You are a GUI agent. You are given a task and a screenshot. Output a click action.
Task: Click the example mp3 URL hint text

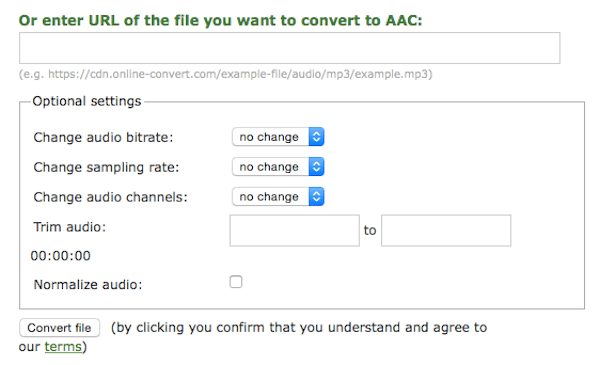[x=226, y=74]
